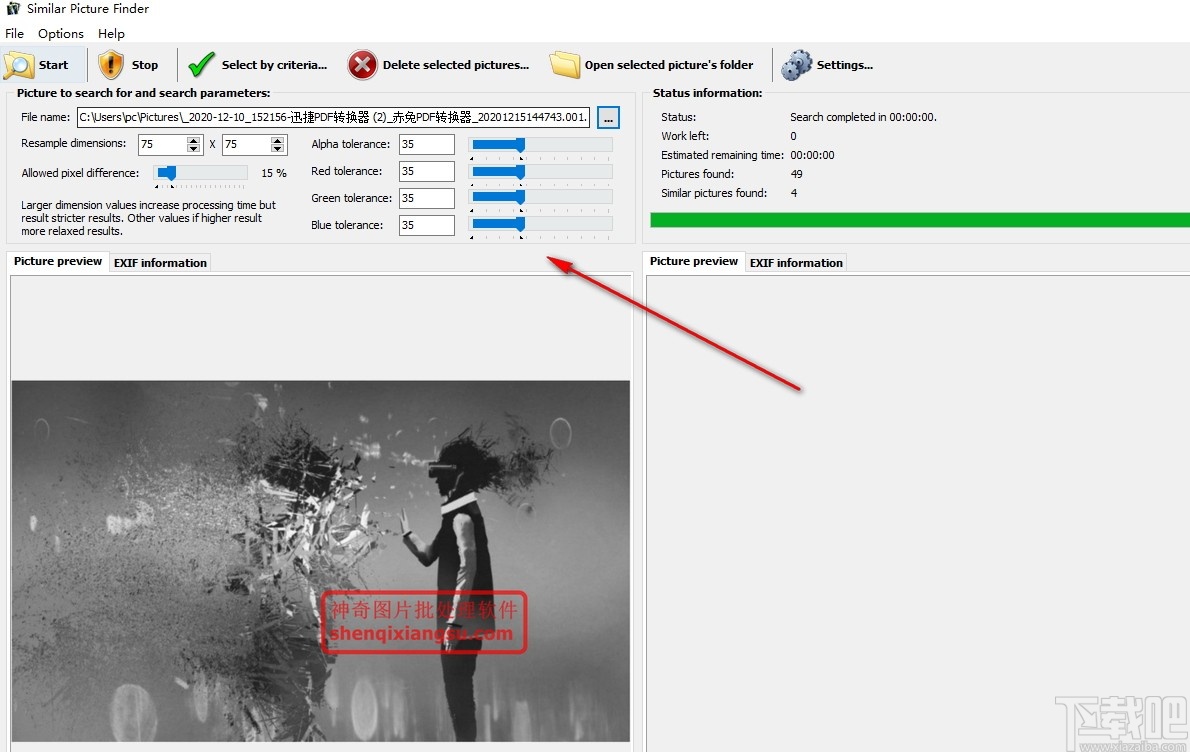The image size is (1190, 752).
Task: Open the Options menu
Action: [60, 33]
